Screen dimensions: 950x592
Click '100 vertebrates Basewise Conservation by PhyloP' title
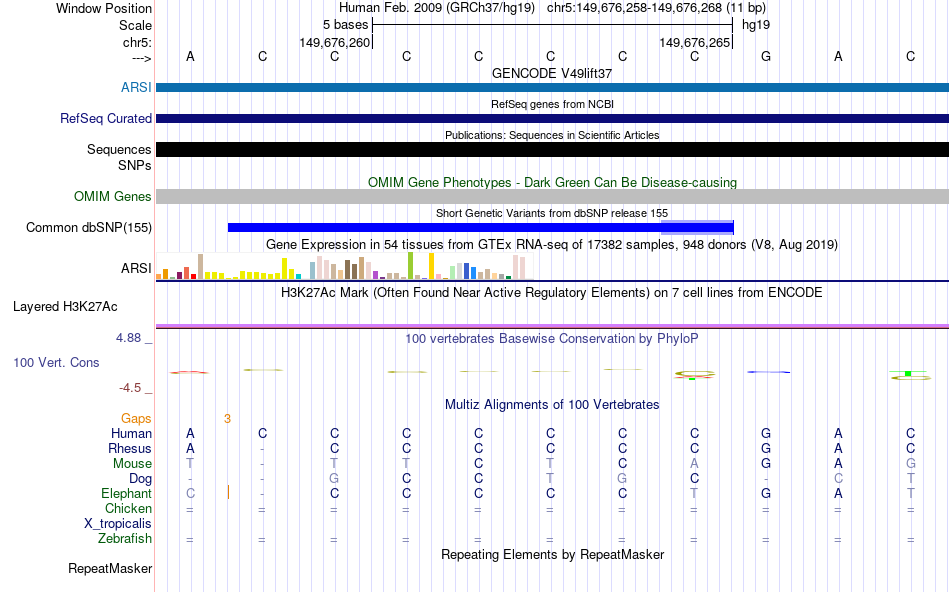552,338
